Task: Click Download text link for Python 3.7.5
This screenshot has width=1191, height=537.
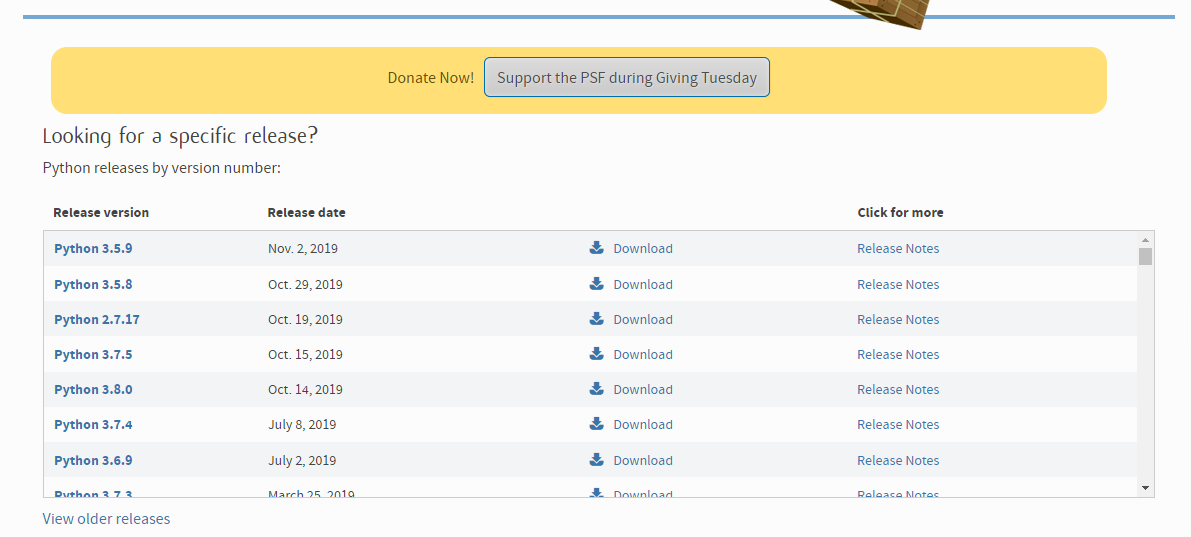Action: click(x=643, y=354)
